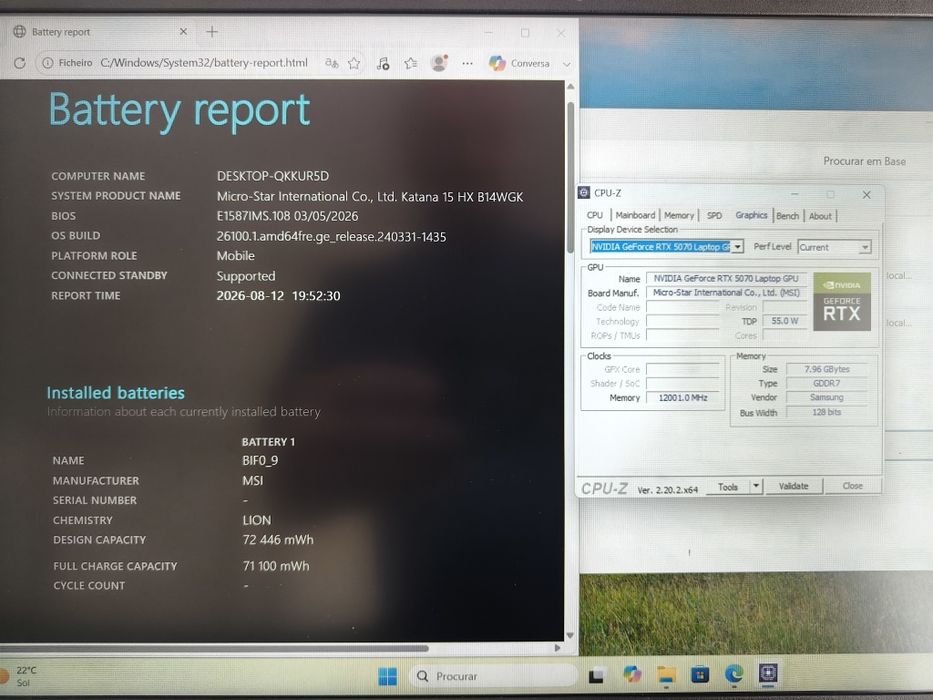Click the memory clock 12001.0 MHz value

682,398
